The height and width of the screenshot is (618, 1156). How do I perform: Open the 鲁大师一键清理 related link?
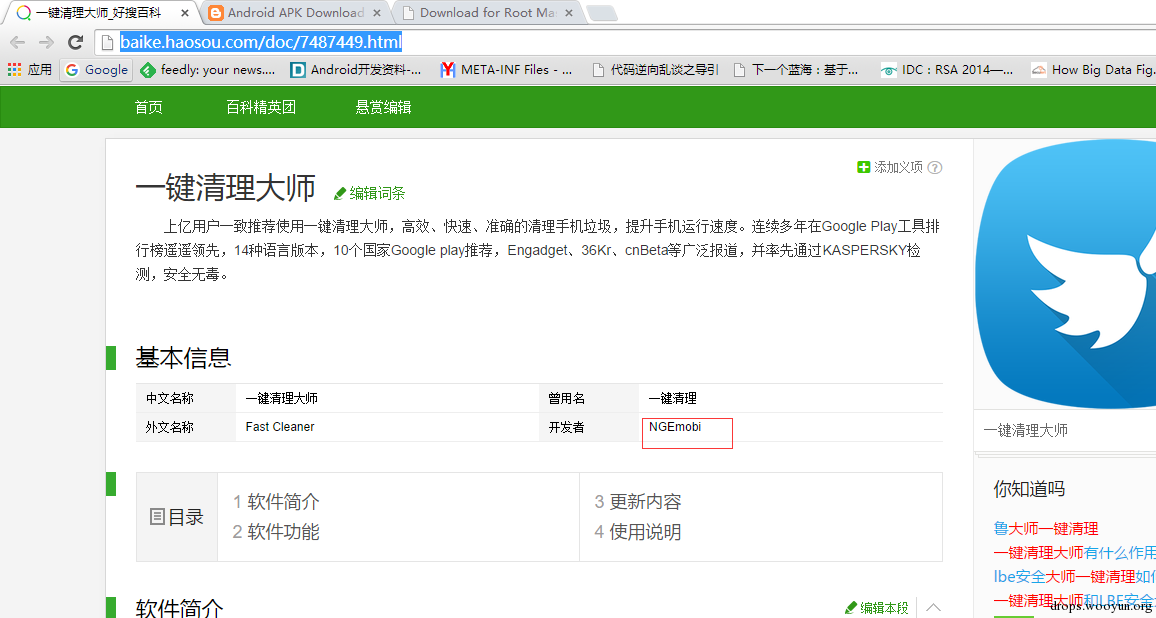1045,528
